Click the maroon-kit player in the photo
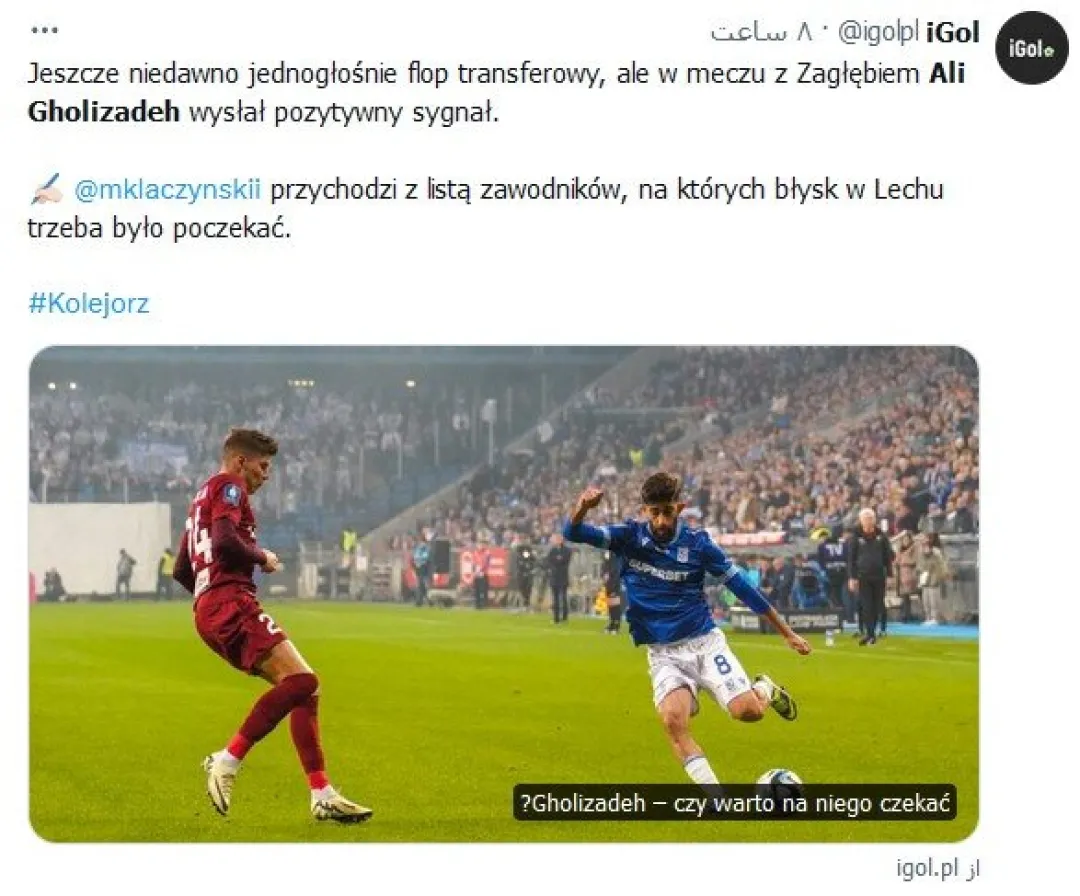The width and height of the screenshot is (1080, 896). (x=258, y=623)
